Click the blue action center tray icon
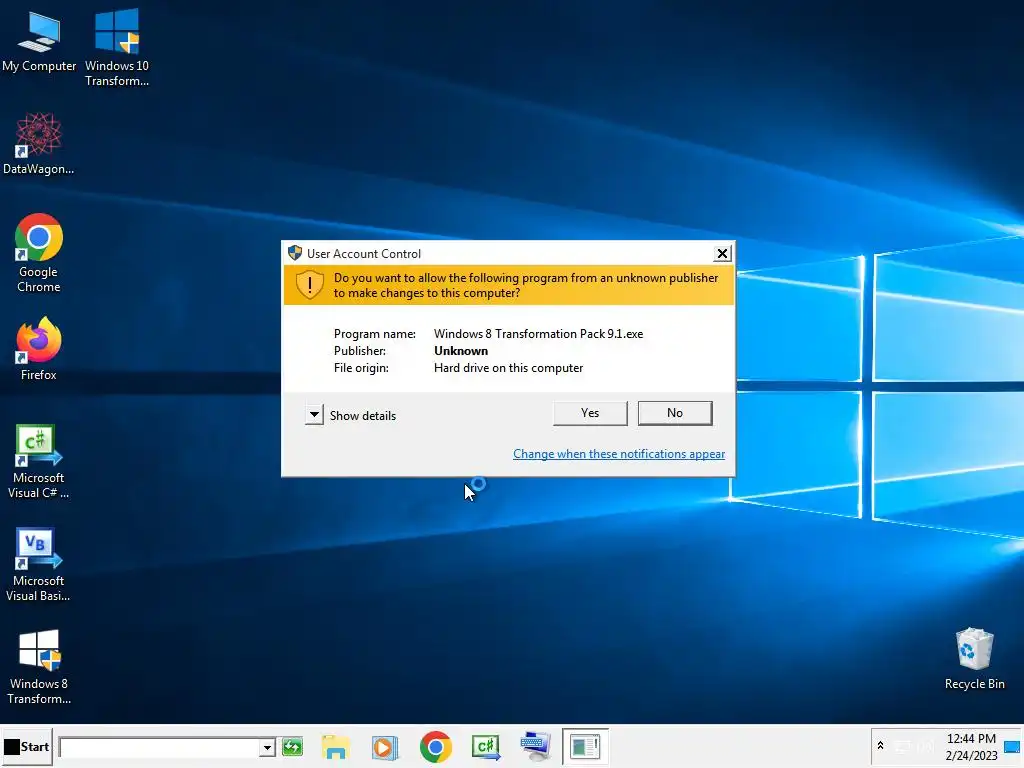This screenshot has width=1024, height=768. pyautogui.click(x=1012, y=746)
